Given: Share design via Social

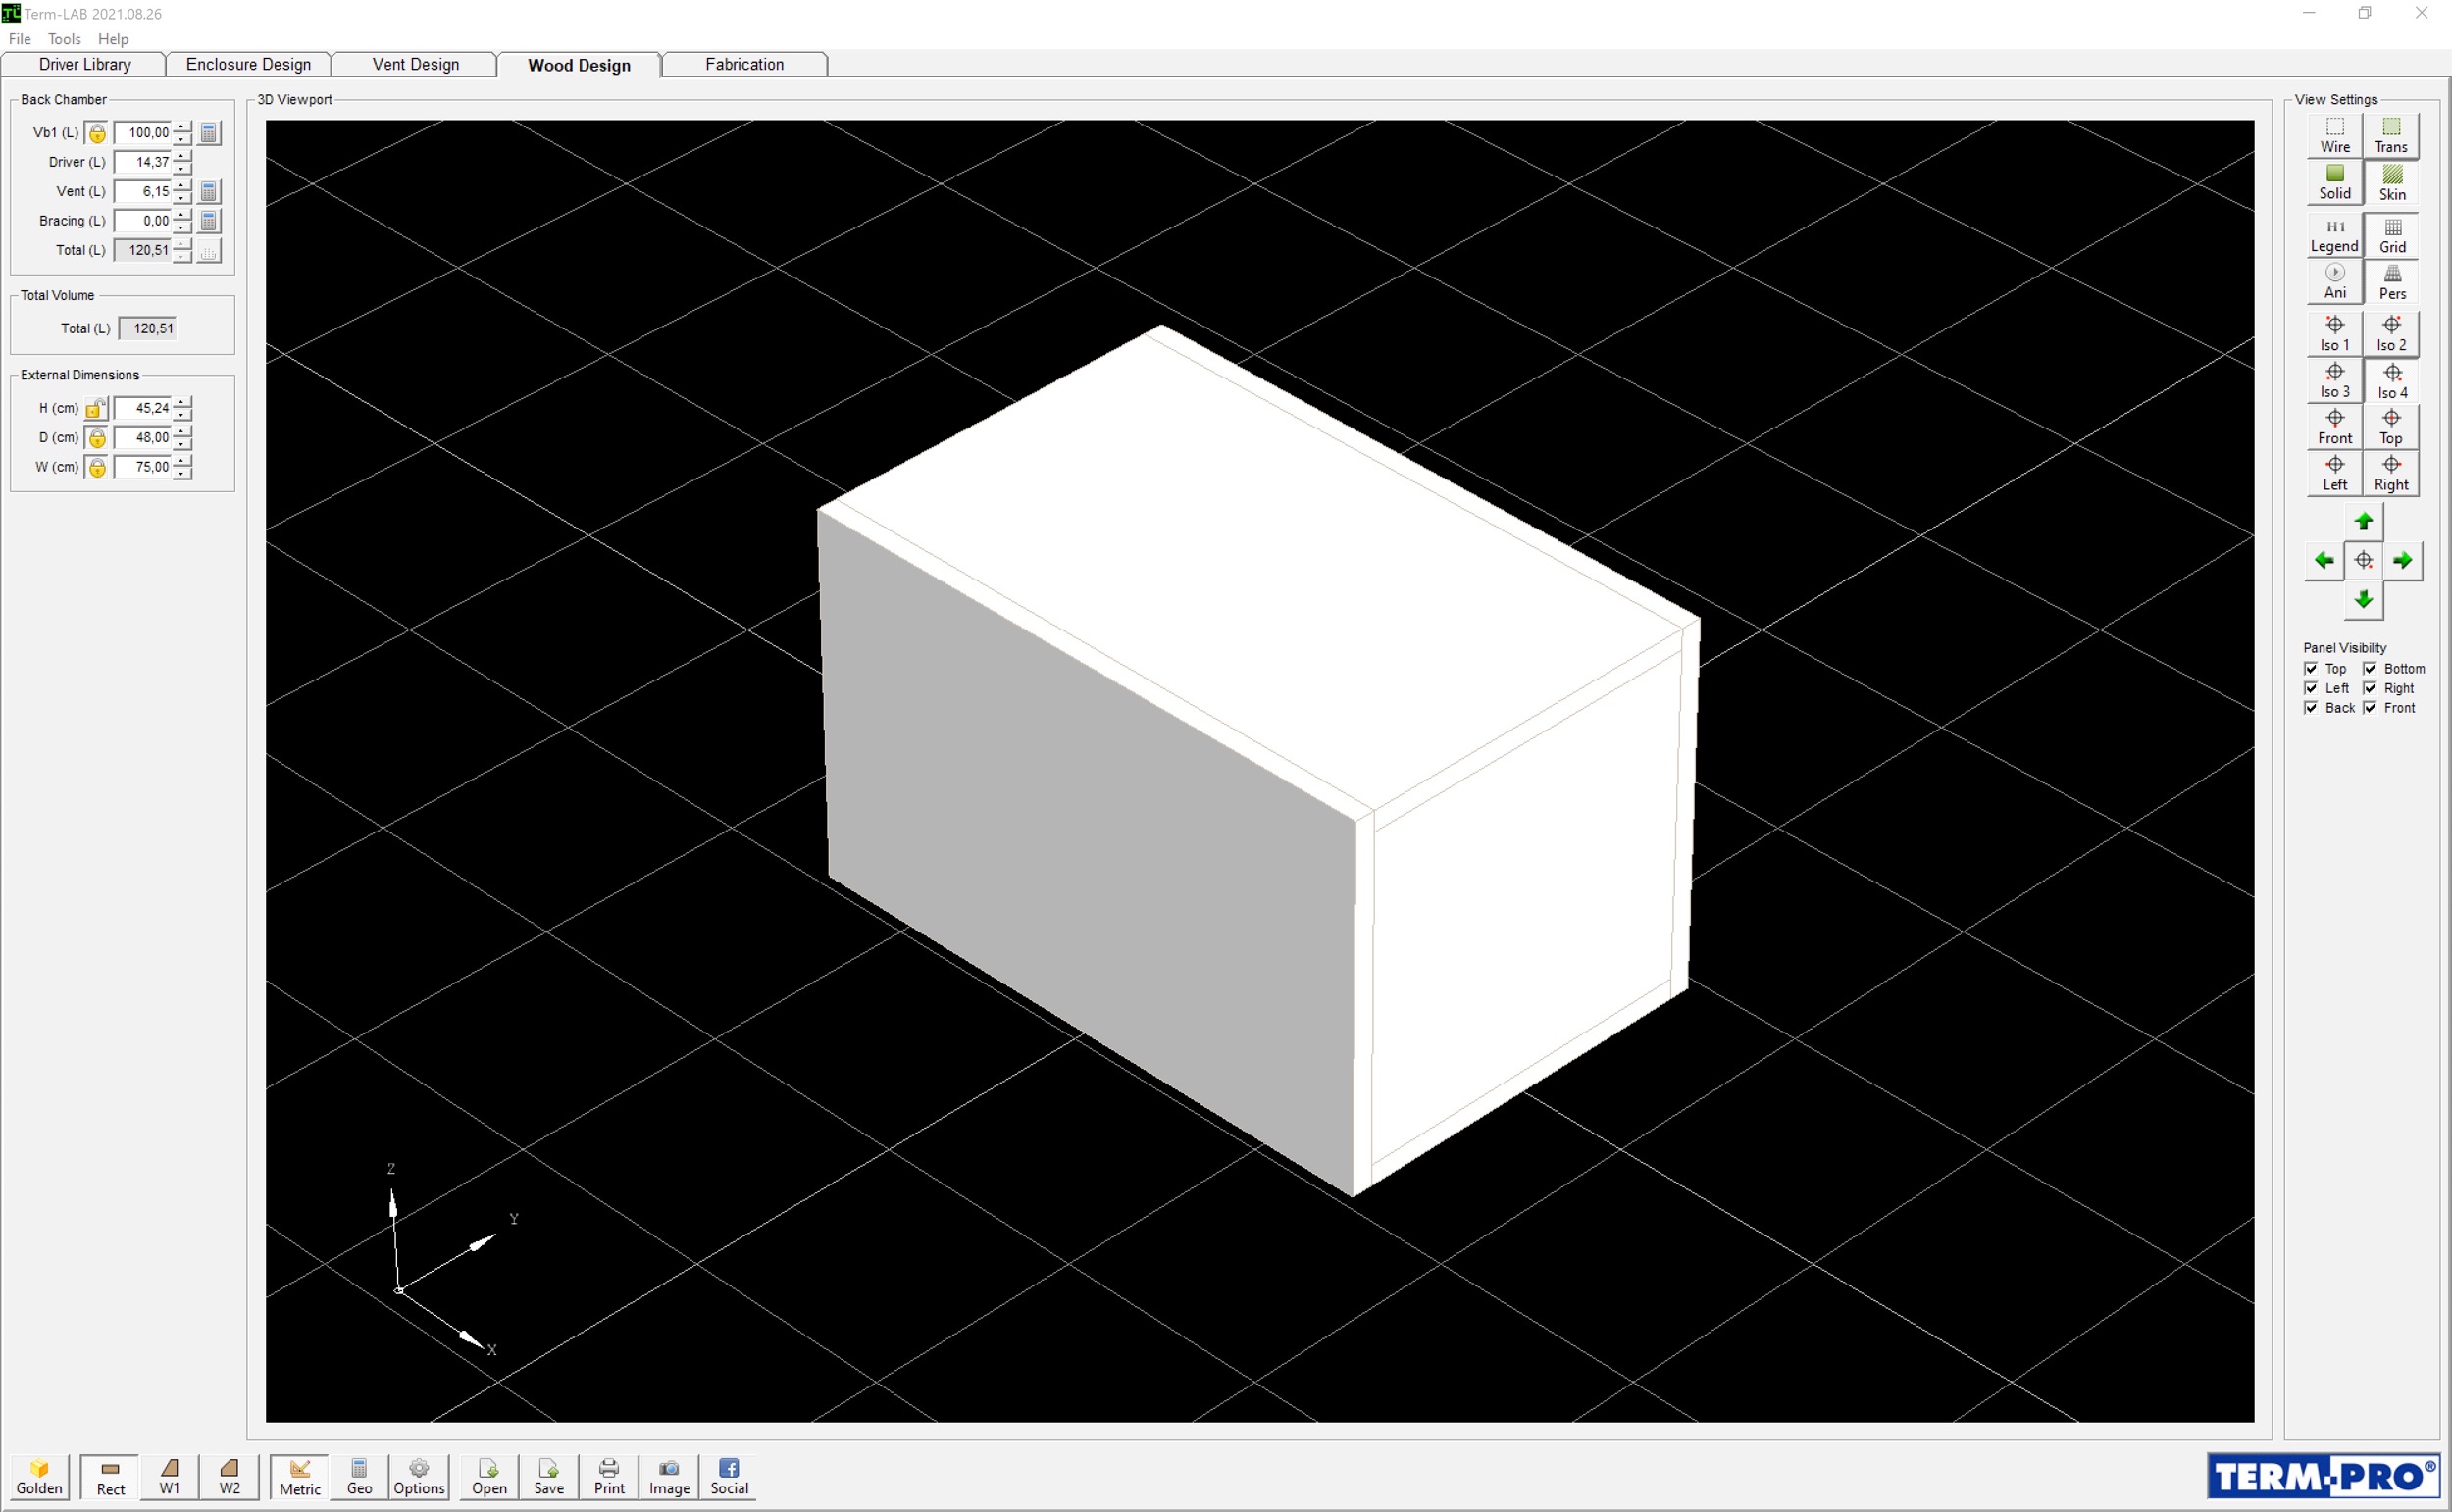Looking at the screenshot, I should (728, 1477).
